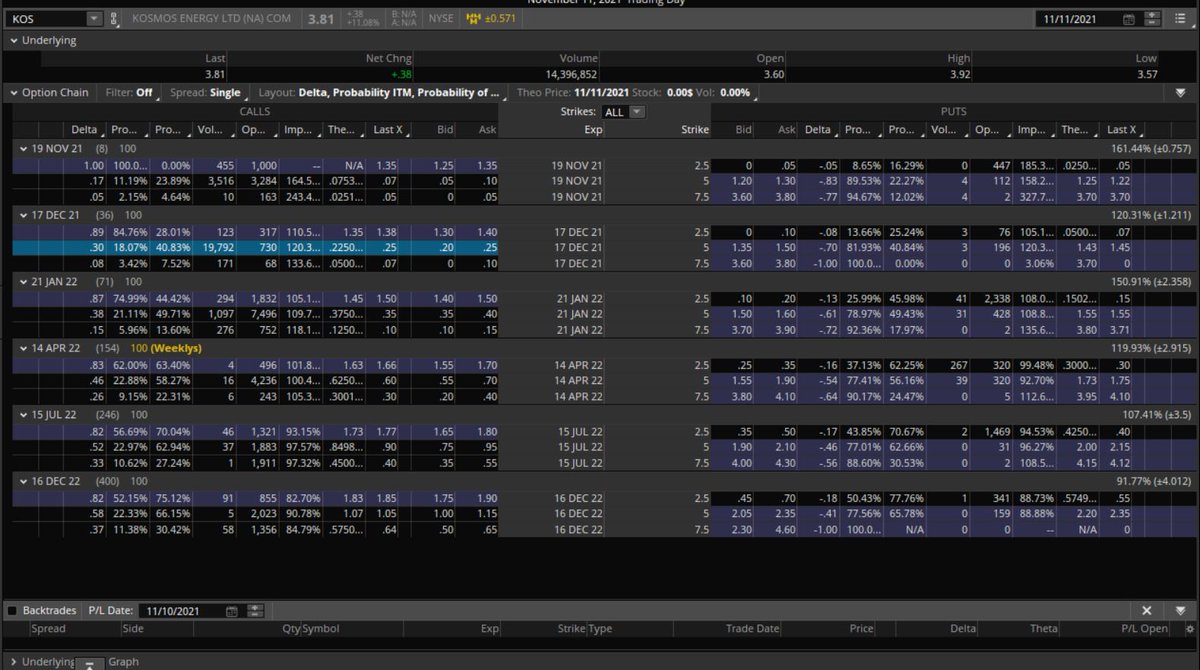Click the symbol link chain icon

coord(113,19)
